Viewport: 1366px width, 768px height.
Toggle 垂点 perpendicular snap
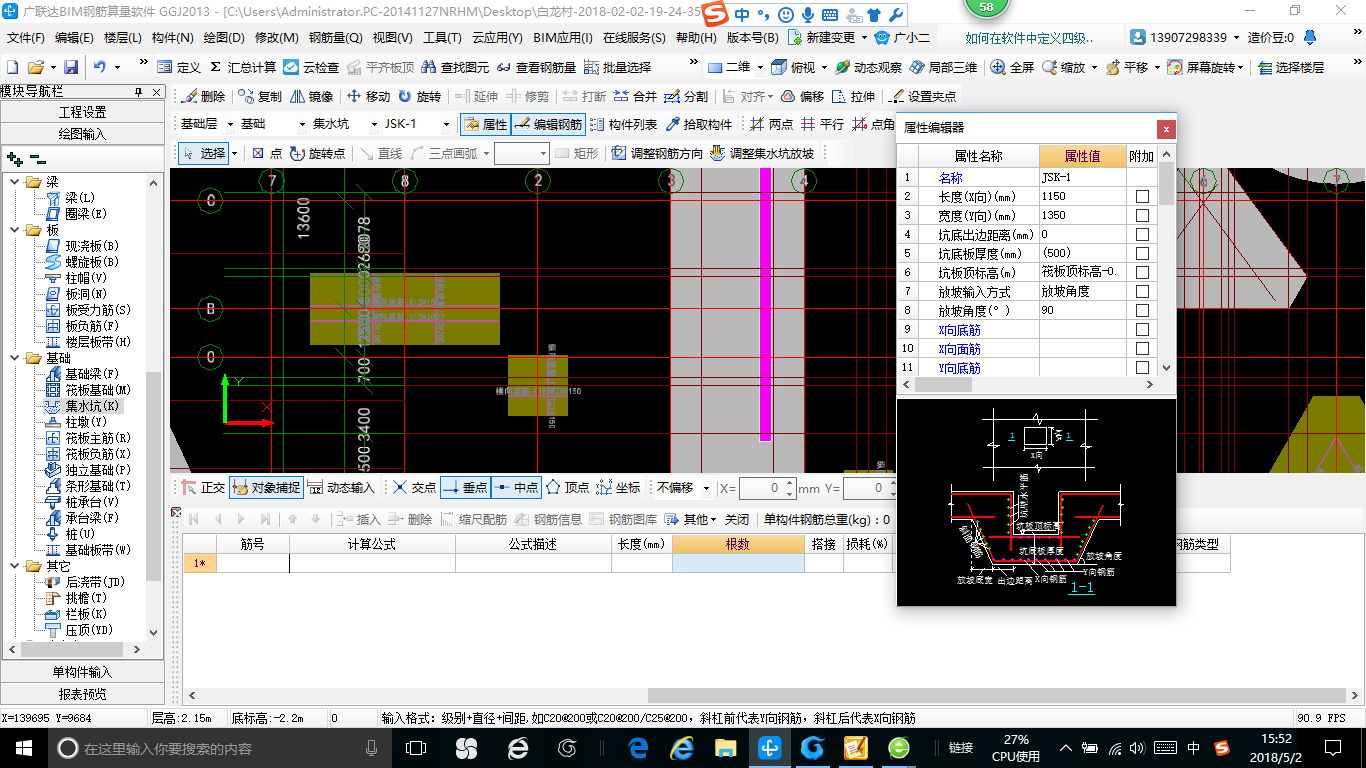[465, 488]
